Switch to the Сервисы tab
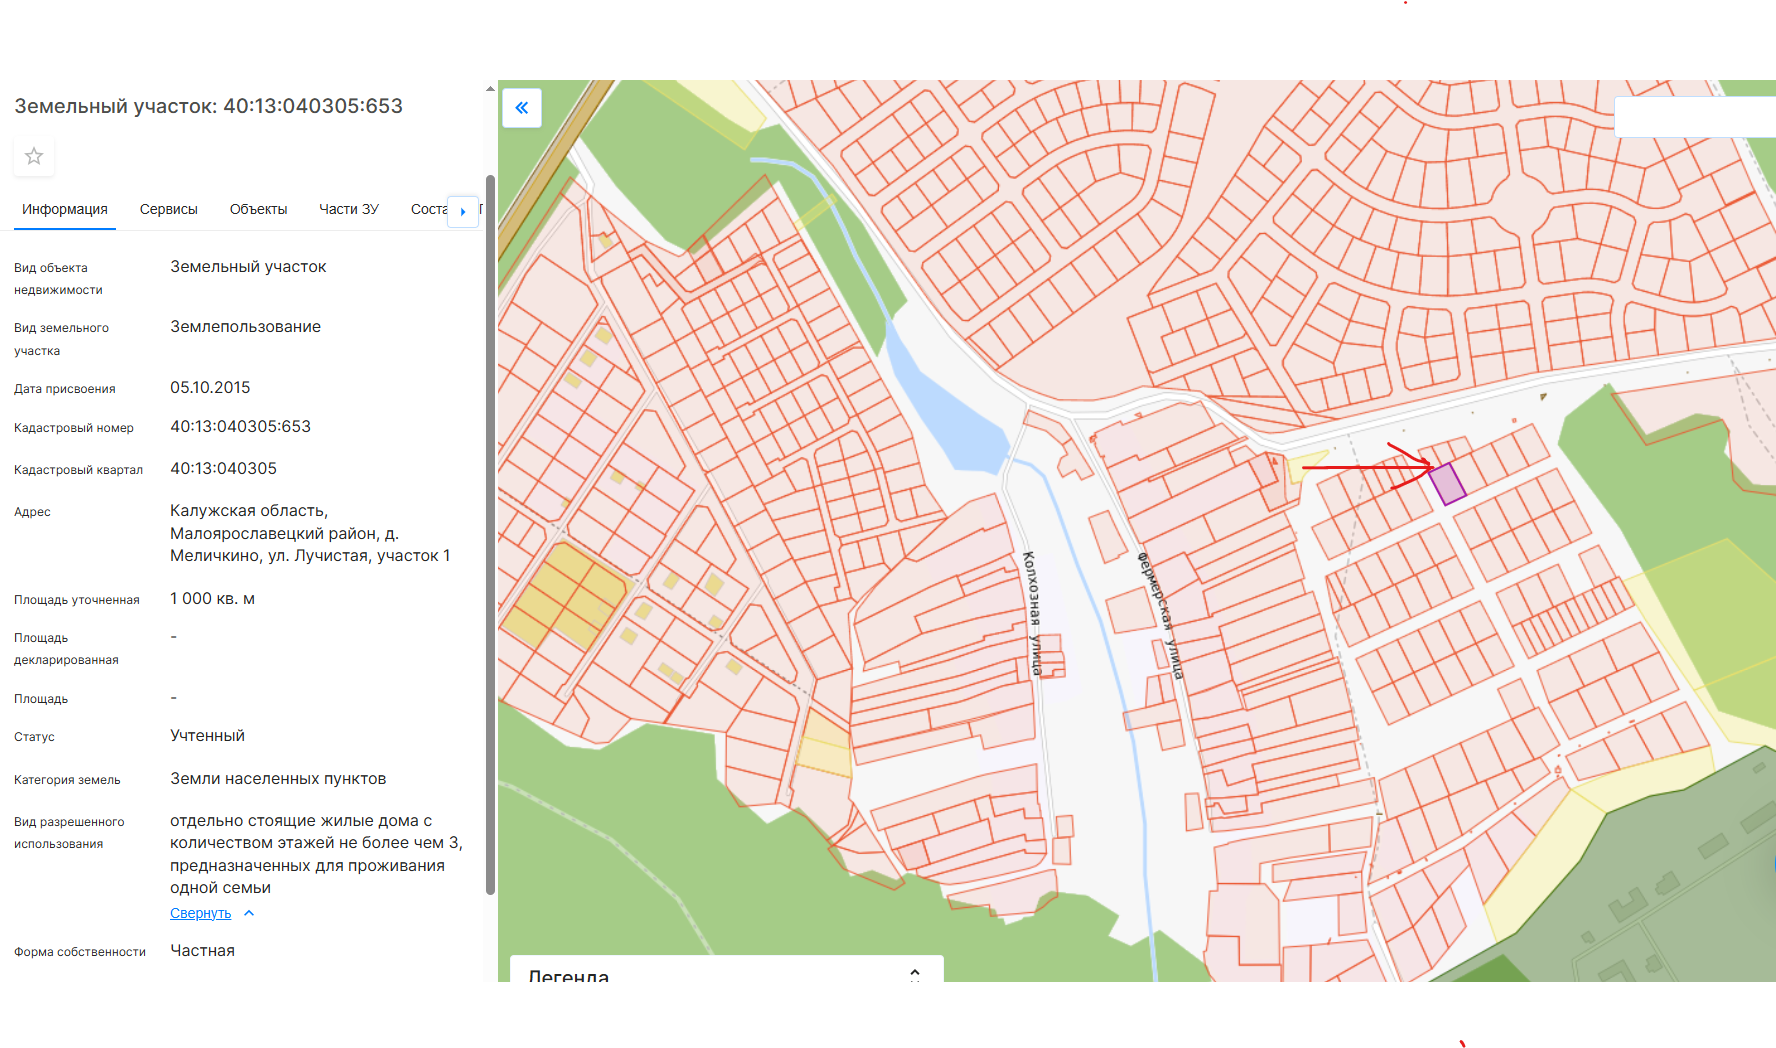The width and height of the screenshot is (1776, 1048). 168,209
